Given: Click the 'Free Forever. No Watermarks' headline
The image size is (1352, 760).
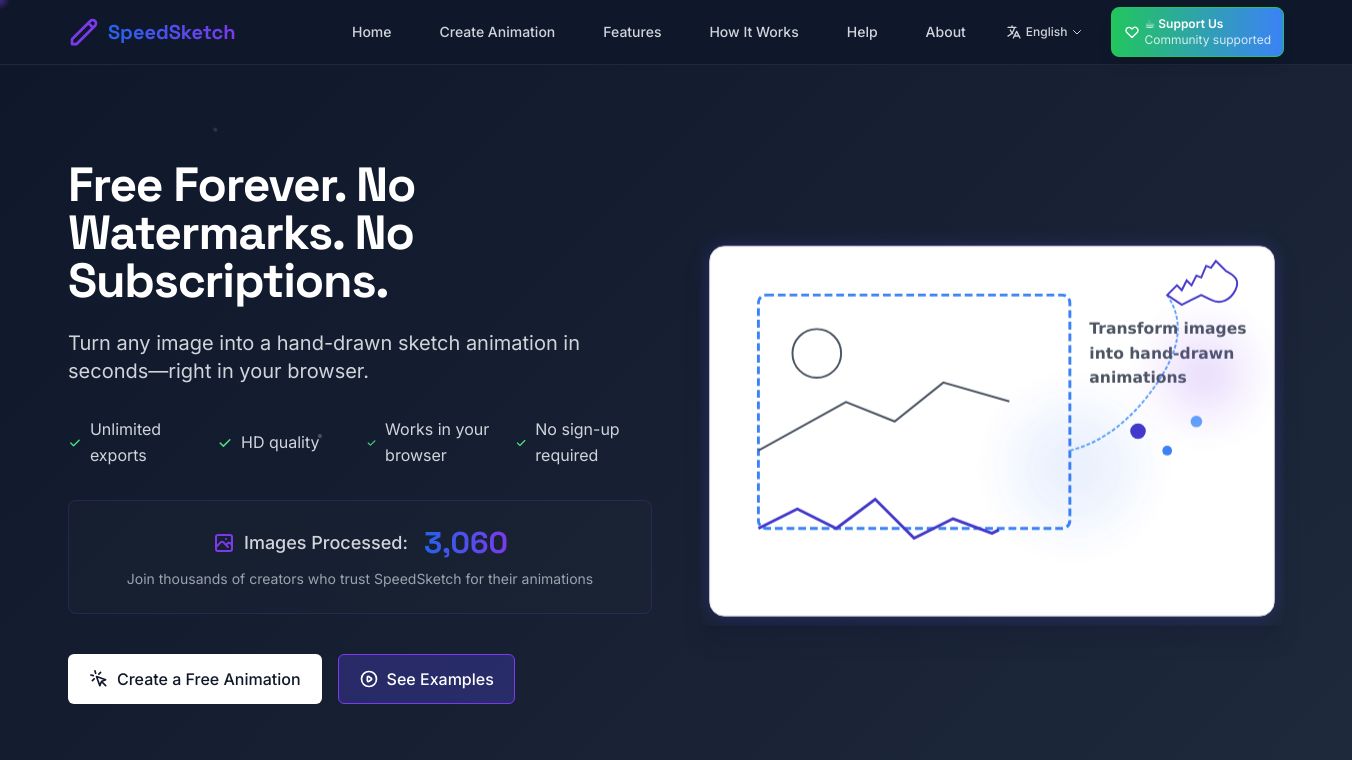Looking at the screenshot, I should click(242, 234).
